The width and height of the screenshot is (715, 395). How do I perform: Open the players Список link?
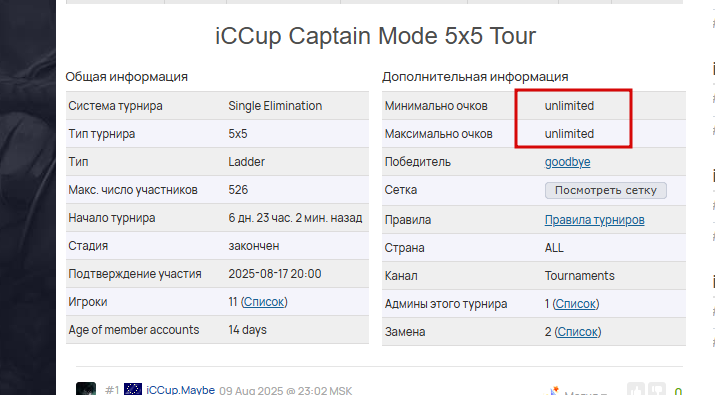[x=264, y=302]
